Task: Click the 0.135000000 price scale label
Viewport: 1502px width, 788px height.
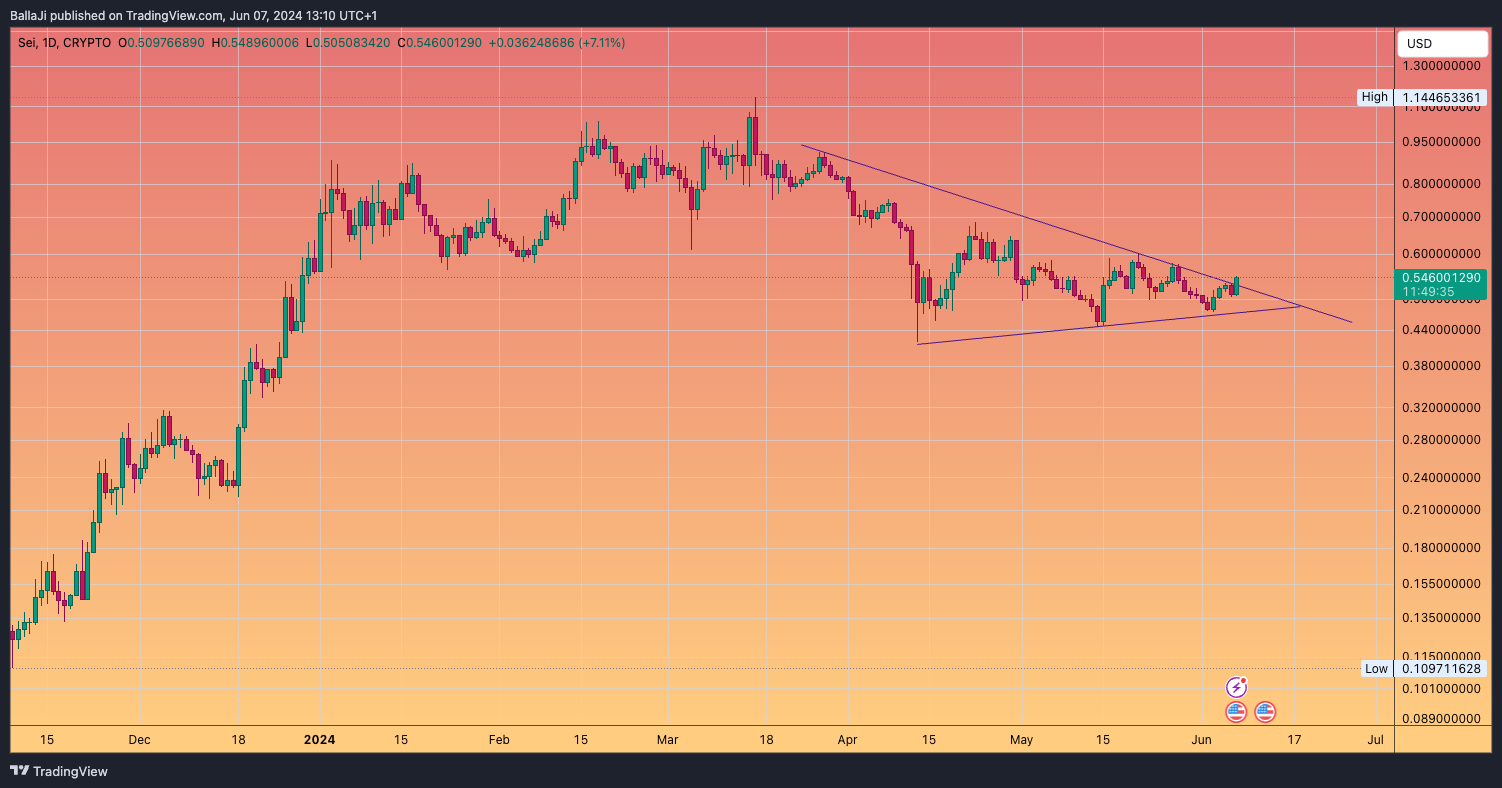Action: pos(1443,618)
